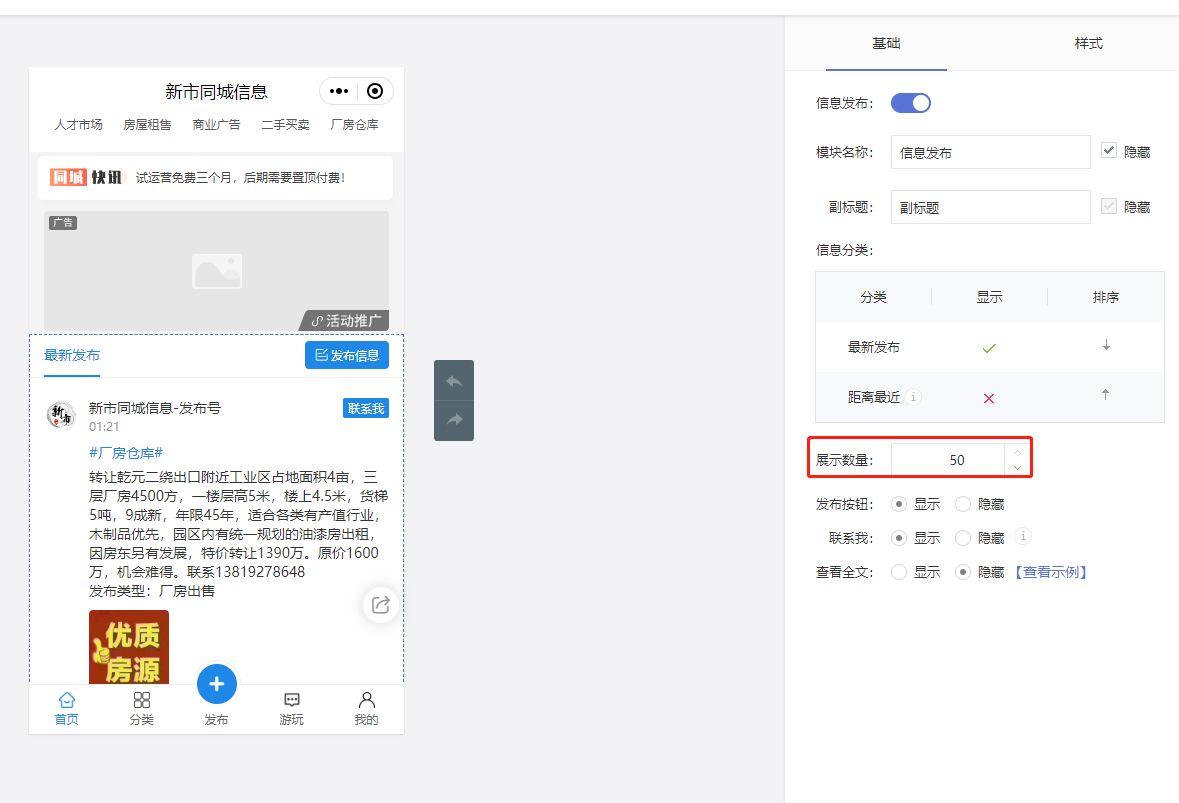The height and width of the screenshot is (803, 1179).
Task: Select 隐藏 radio for 发布按钮
Action: point(962,504)
